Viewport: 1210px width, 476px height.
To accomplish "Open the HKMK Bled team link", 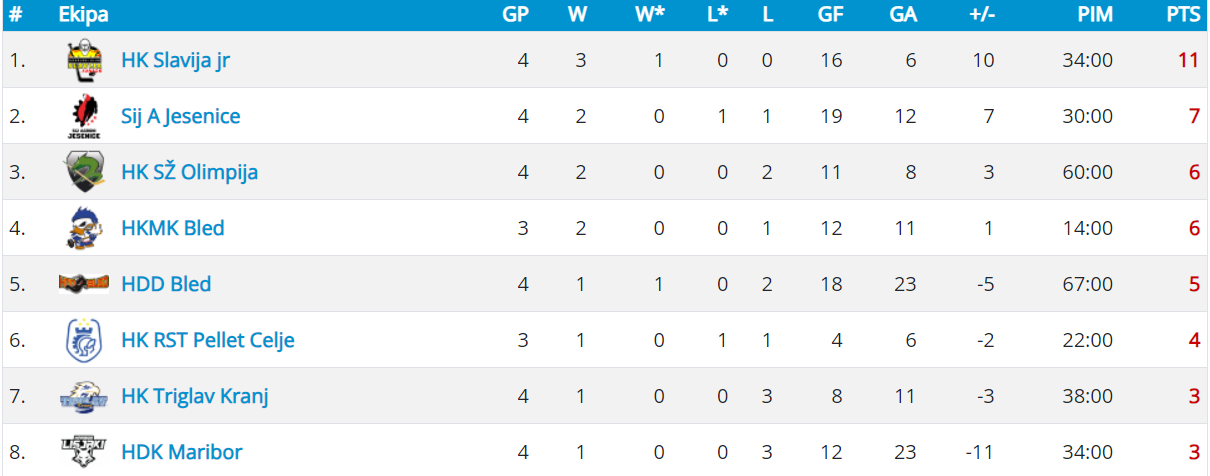I will coord(173,228).
